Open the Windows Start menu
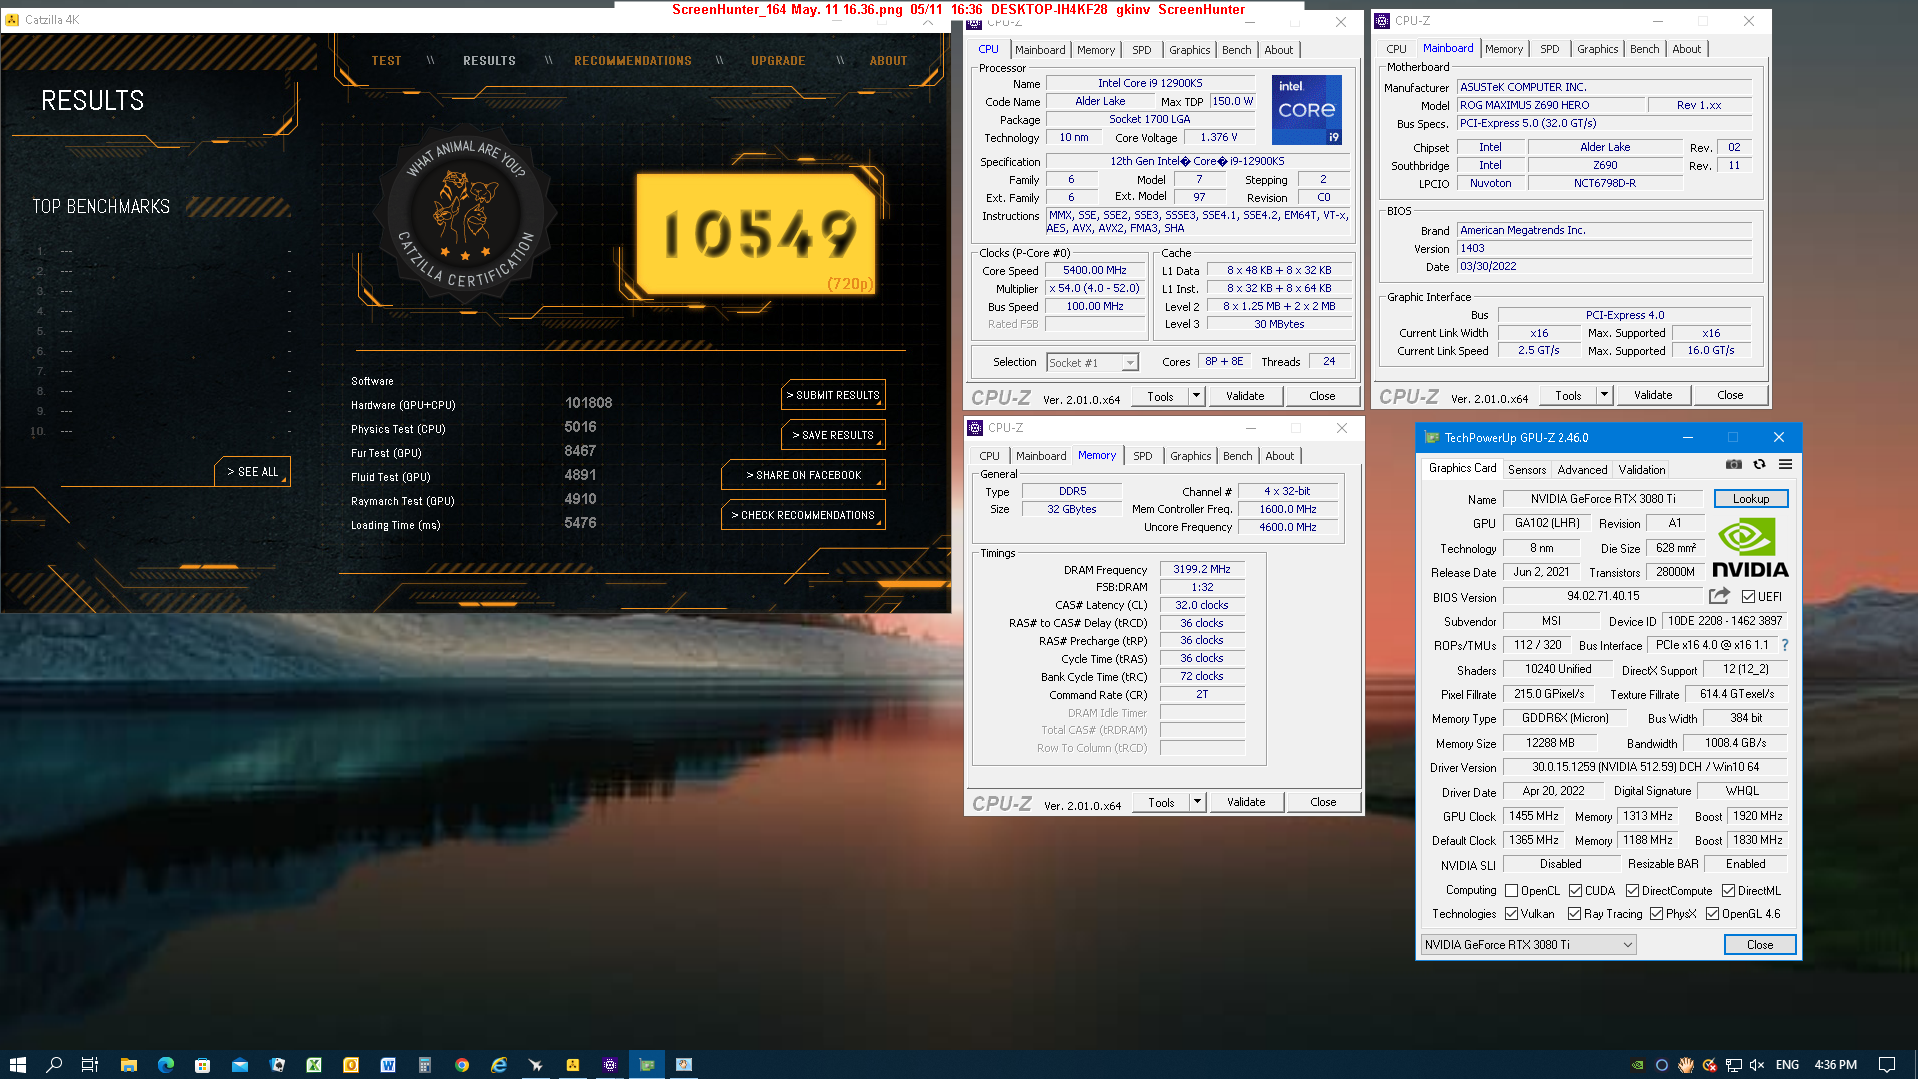Viewport: 1918px width, 1079px height. (17, 1065)
